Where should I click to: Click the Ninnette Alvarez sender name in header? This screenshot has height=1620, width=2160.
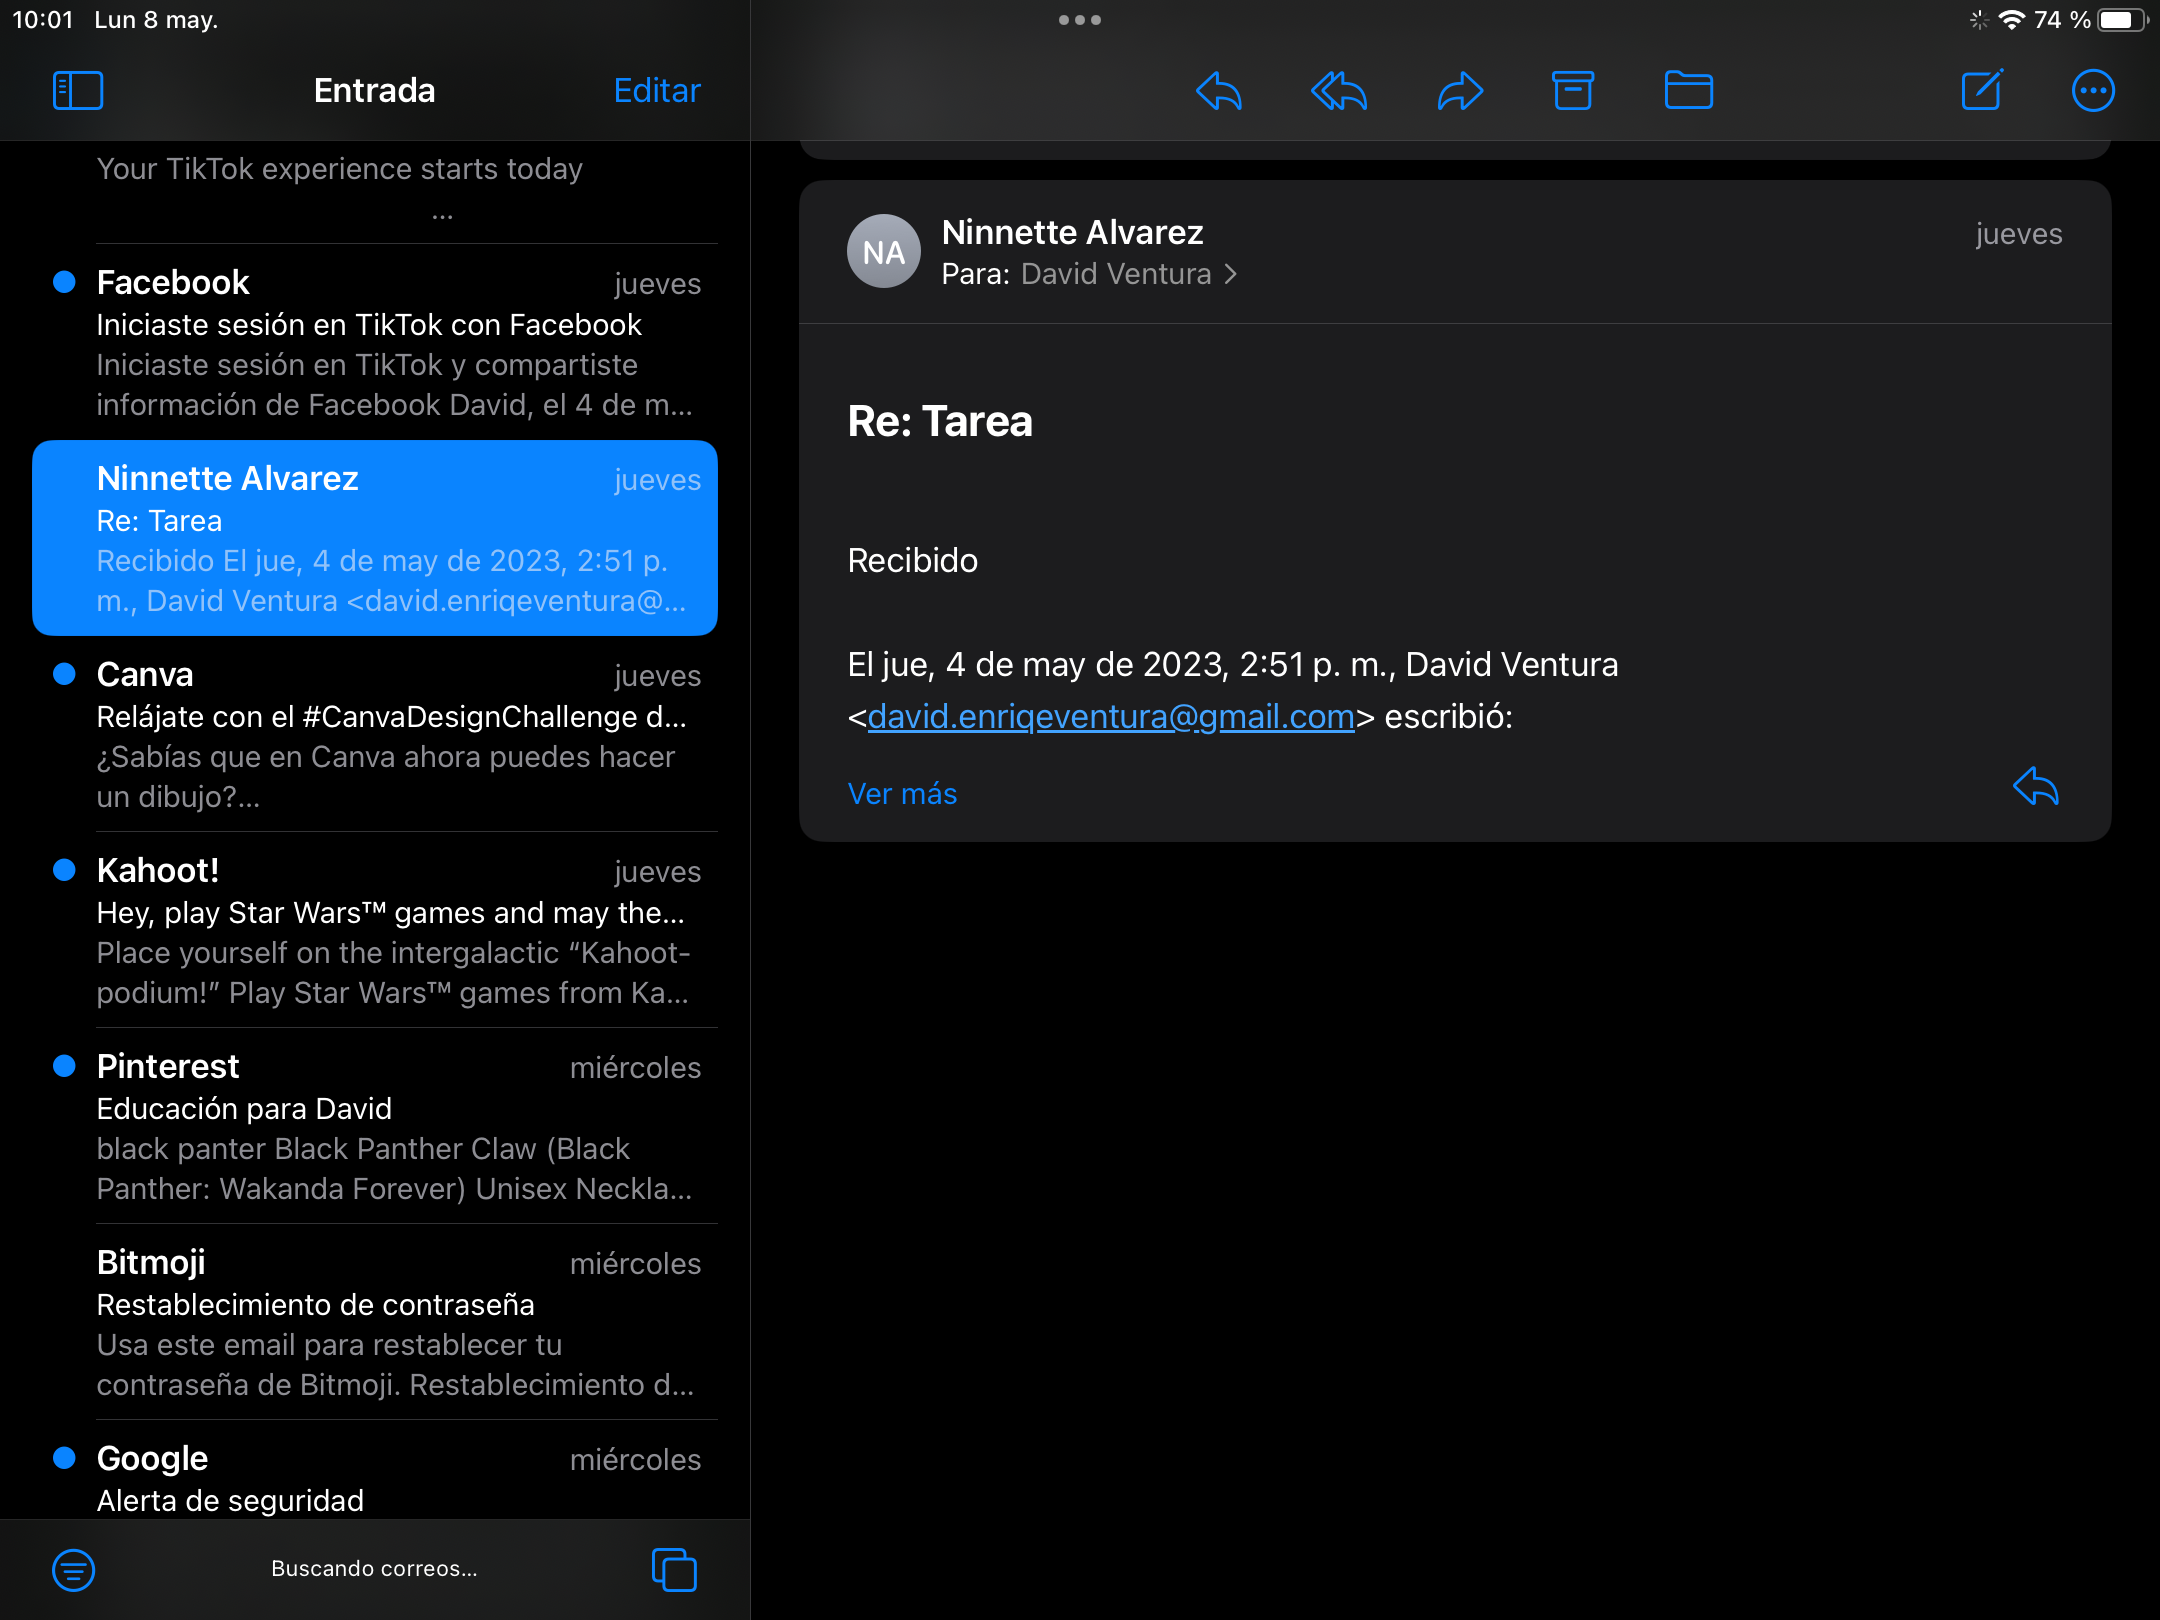1073,232
